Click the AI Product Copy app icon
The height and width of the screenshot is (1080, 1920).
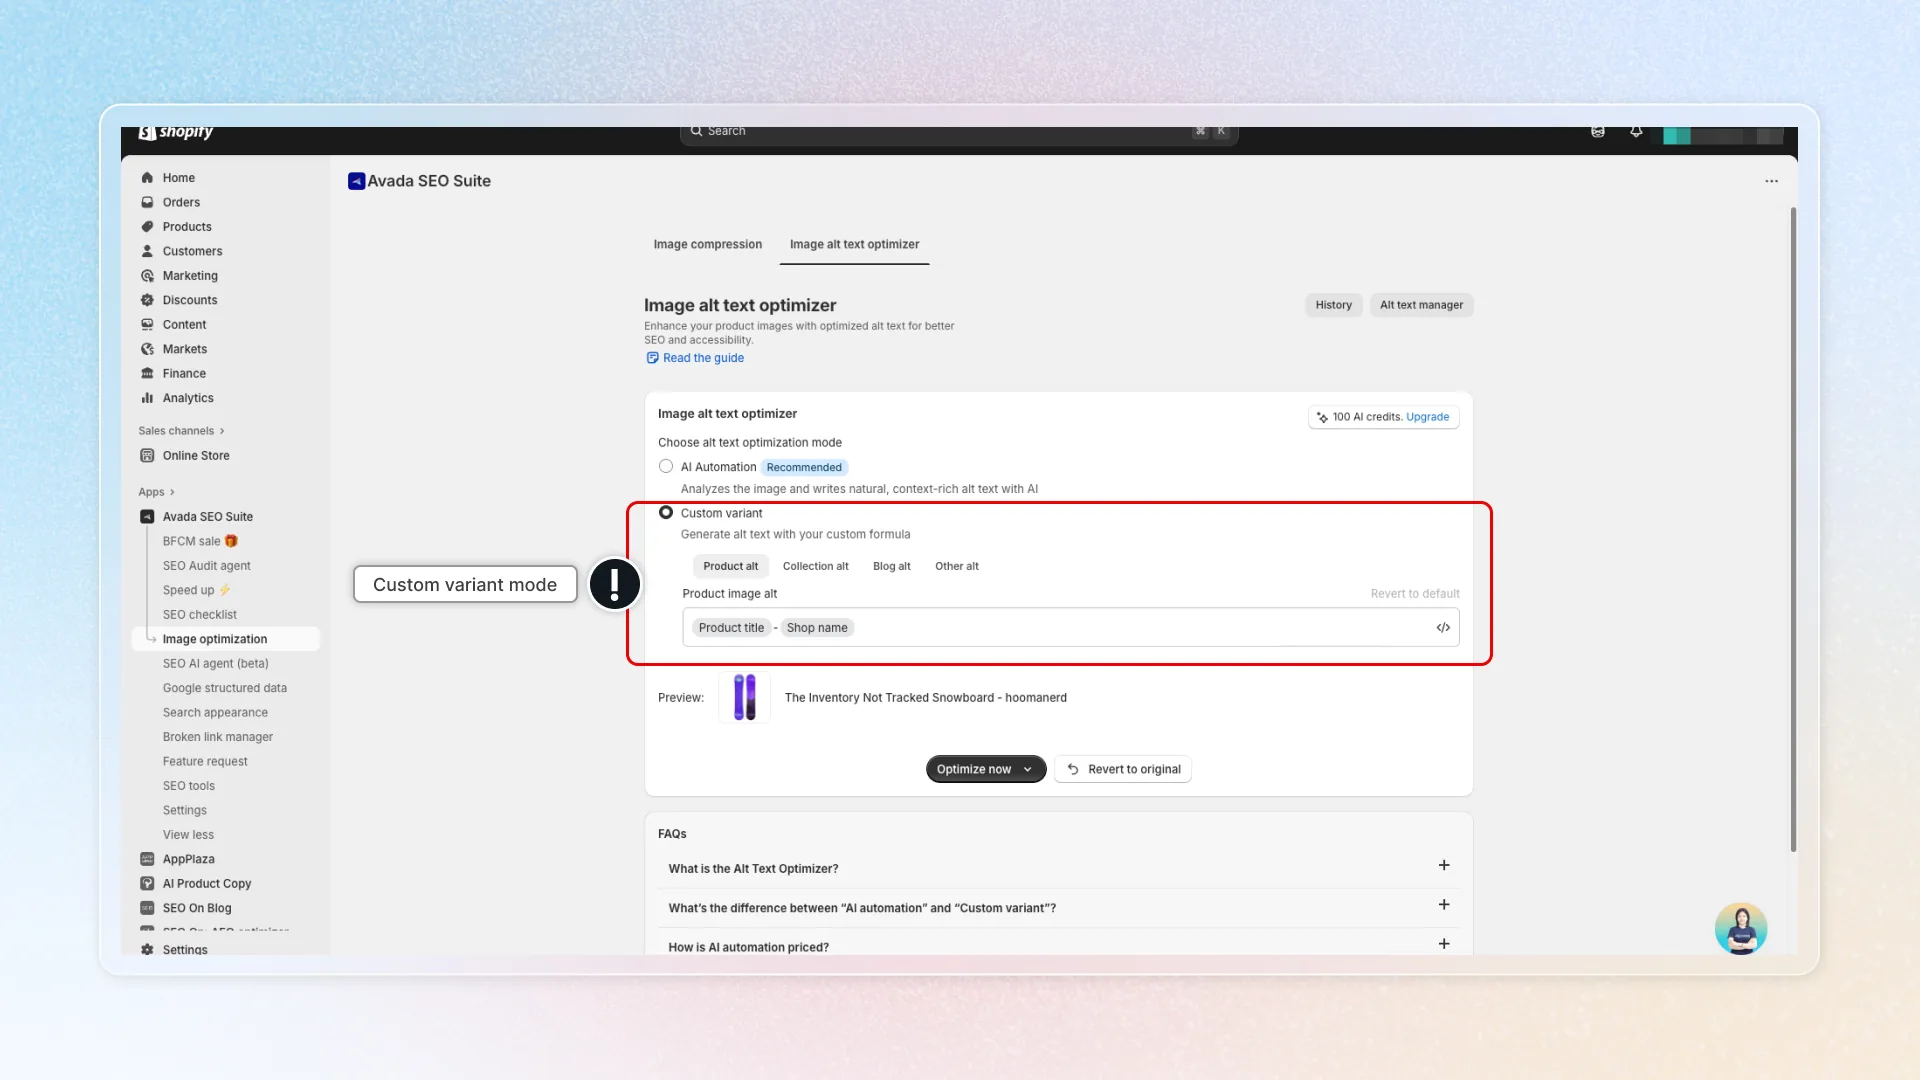(147, 884)
